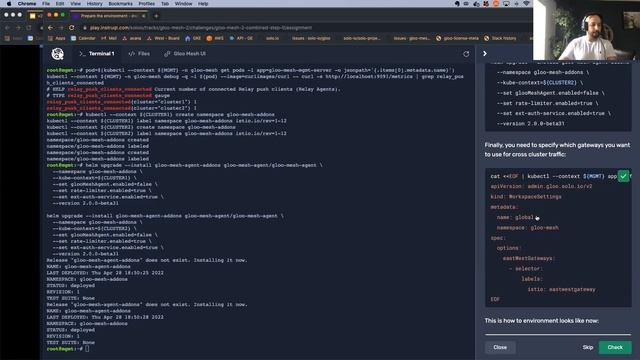The height and width of the screenshot is (360, 640).
Task: Open the asana bookmark
Action: coord(131,38)
